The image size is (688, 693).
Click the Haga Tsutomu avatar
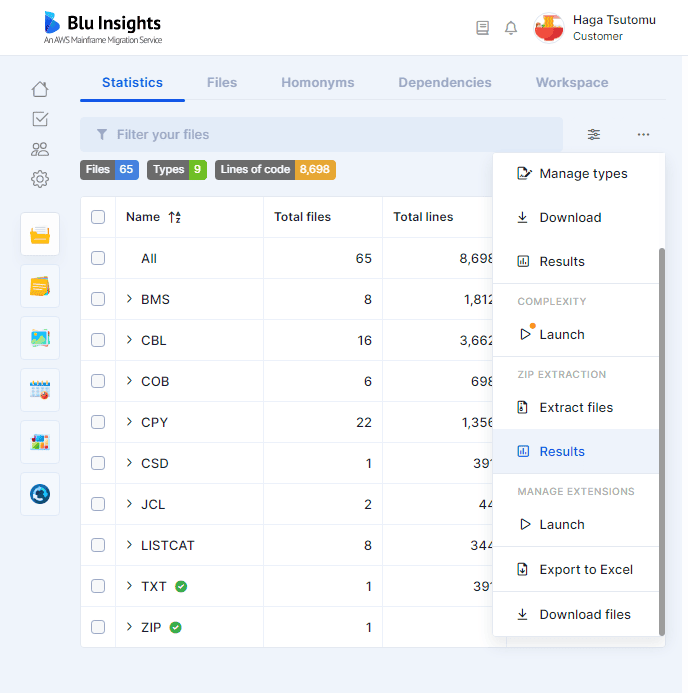(549, 28)
